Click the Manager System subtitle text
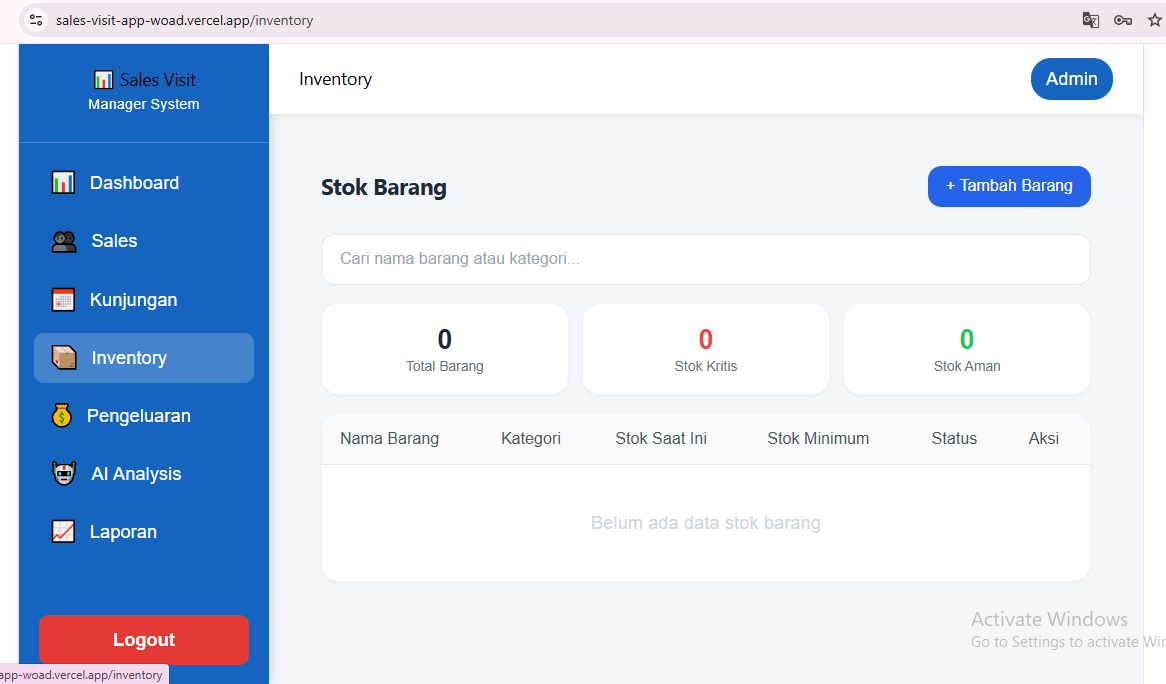The height and width of the screenshot is (684, 1166). 144,104
